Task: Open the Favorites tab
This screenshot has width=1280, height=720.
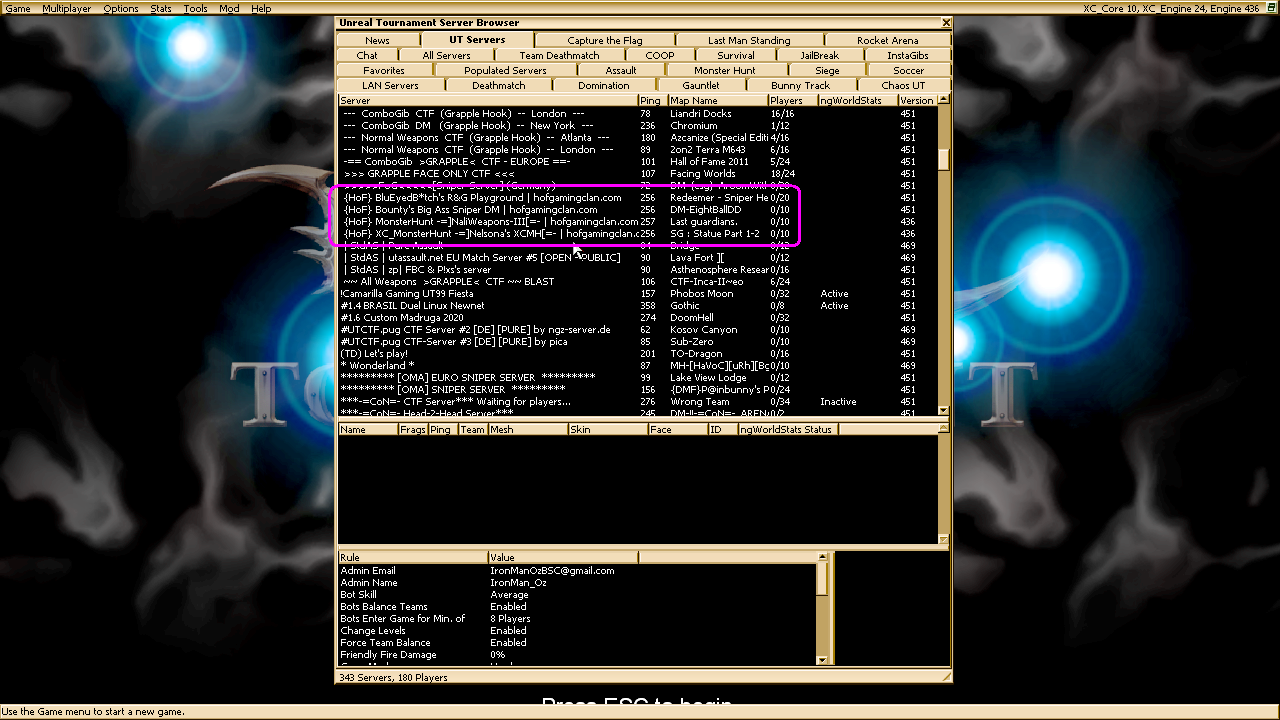Action: click(382, 70)
